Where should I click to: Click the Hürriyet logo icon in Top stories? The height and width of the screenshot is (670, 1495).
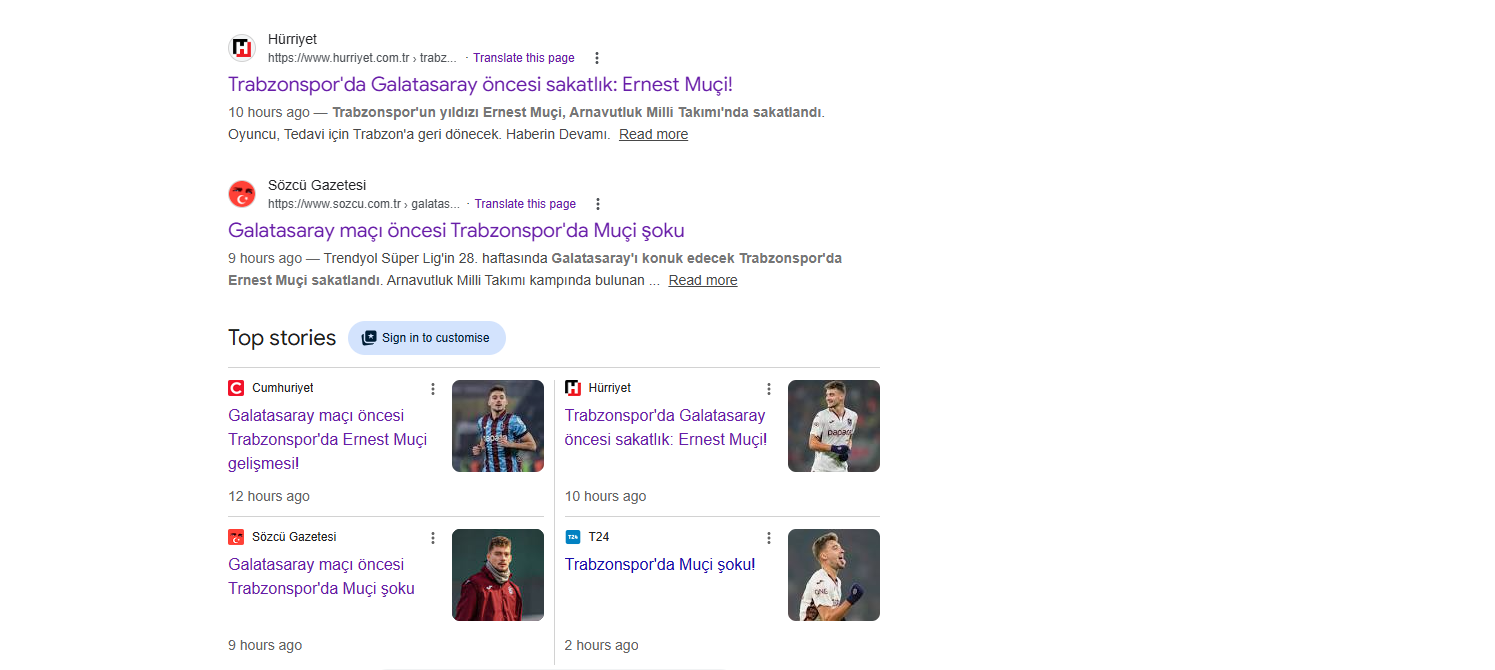coord(573,388)
